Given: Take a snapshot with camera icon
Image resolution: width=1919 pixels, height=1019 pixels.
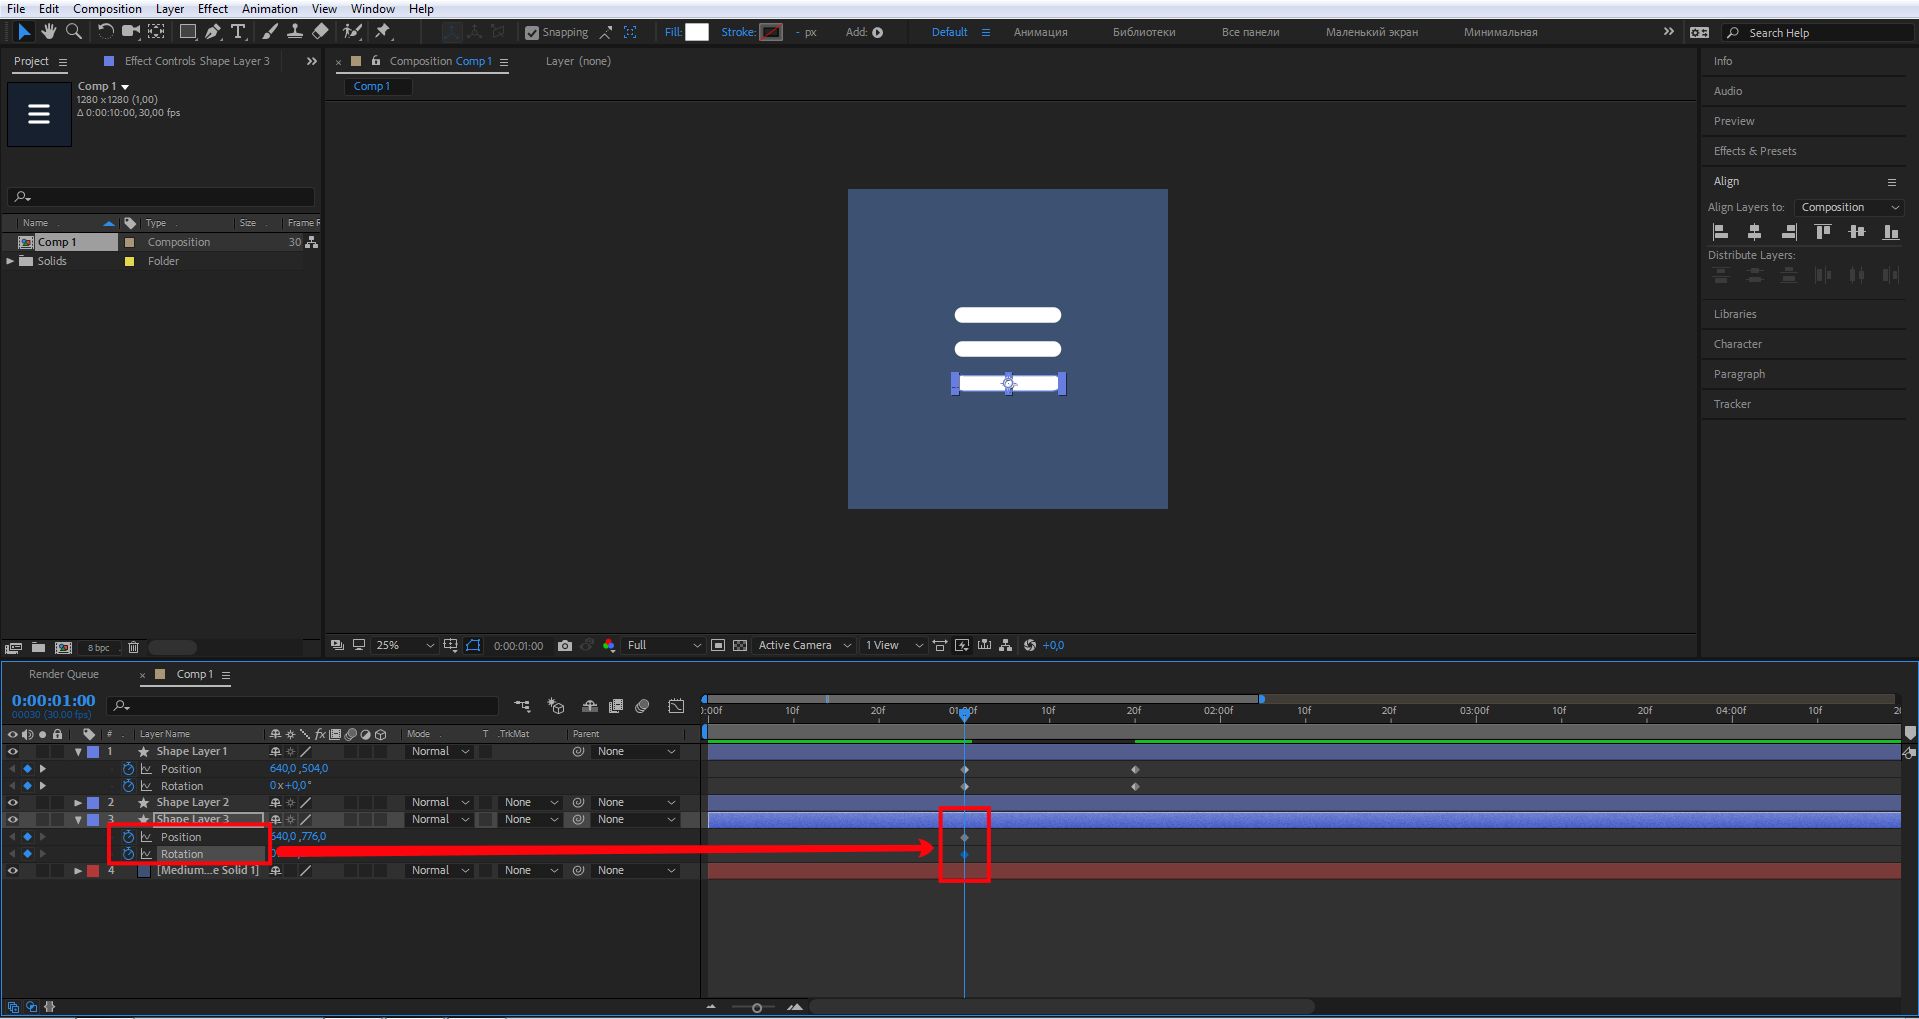Looking at the screenshot, I should pos(565,646).
